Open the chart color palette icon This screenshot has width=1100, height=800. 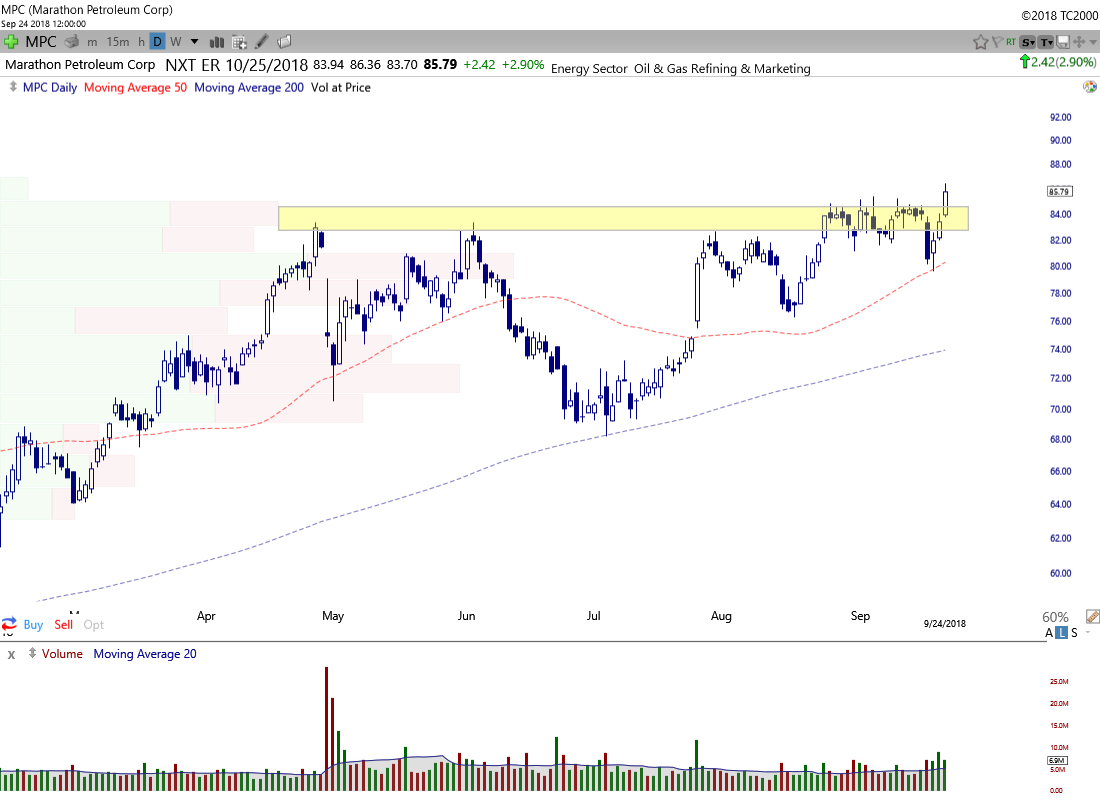(1089, 87)
